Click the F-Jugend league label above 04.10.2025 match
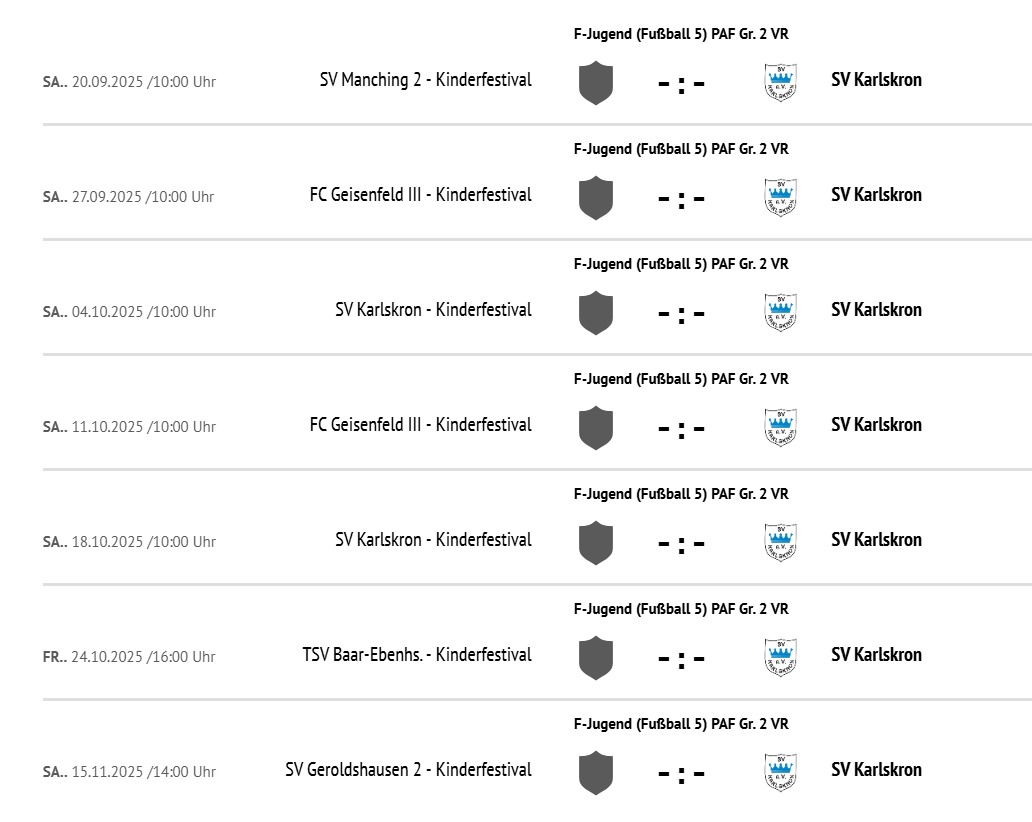This screenshot has width=1032, height=822. pos(681,264)
